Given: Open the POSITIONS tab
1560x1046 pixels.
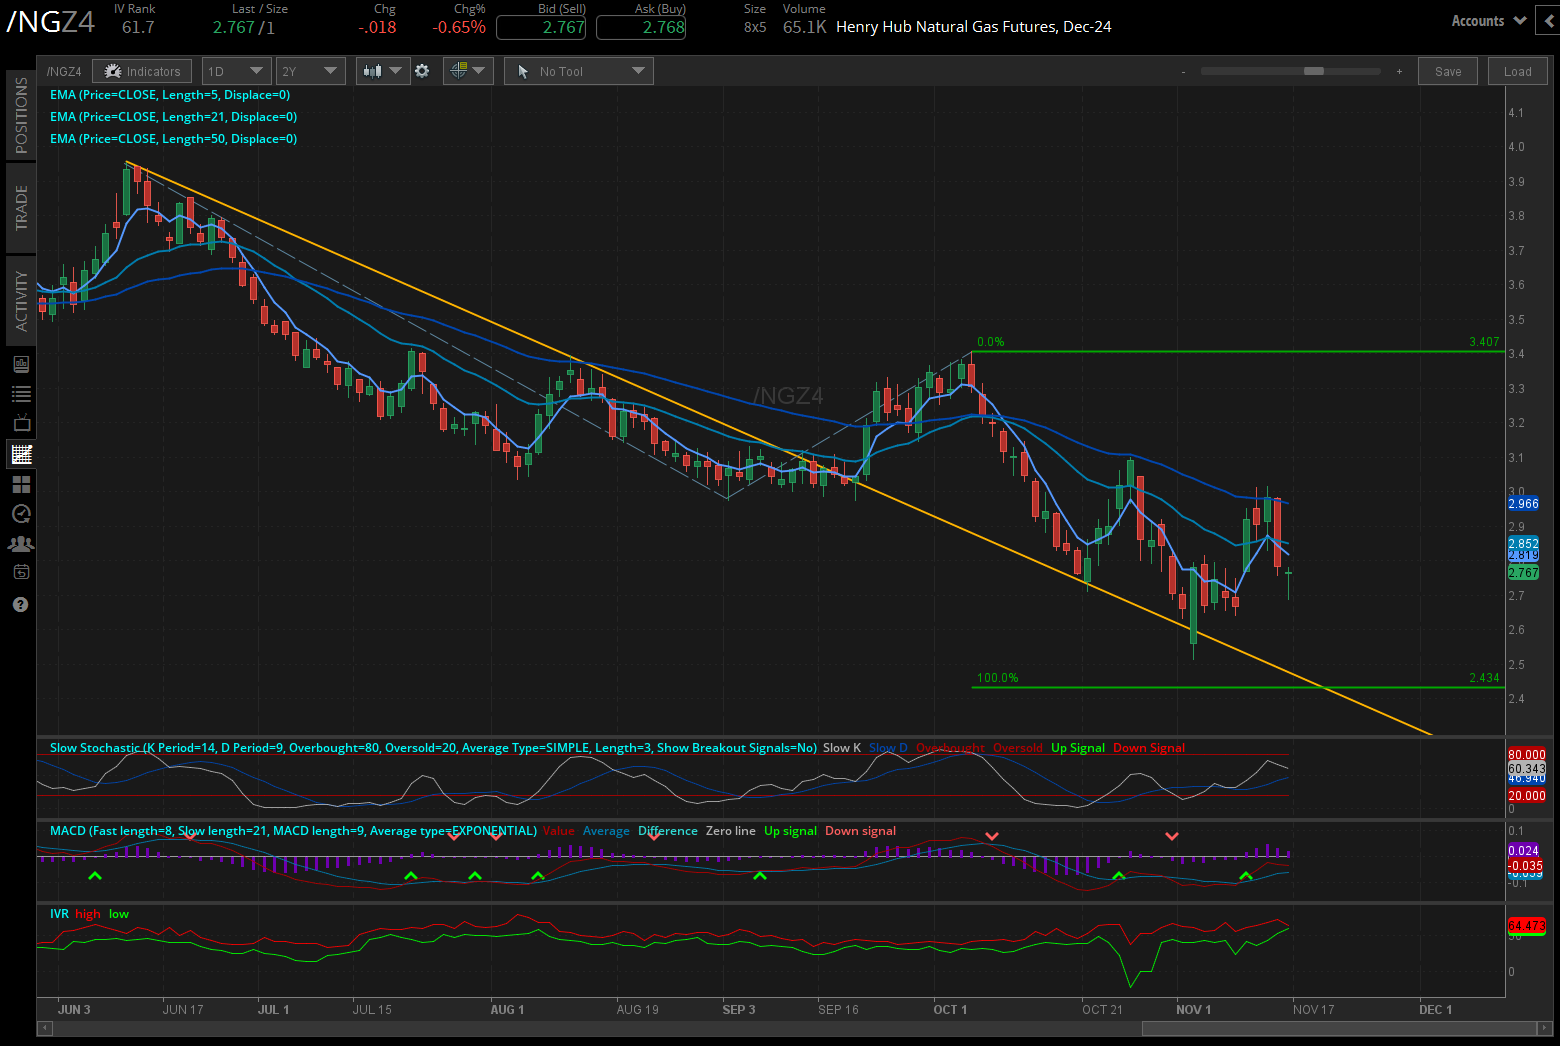Looking at the screenshot, I should click(21, 115).
